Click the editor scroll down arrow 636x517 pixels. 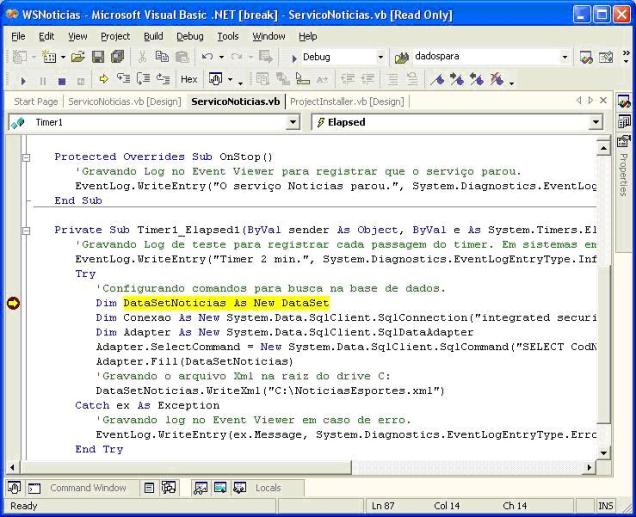tap(604, 453)
